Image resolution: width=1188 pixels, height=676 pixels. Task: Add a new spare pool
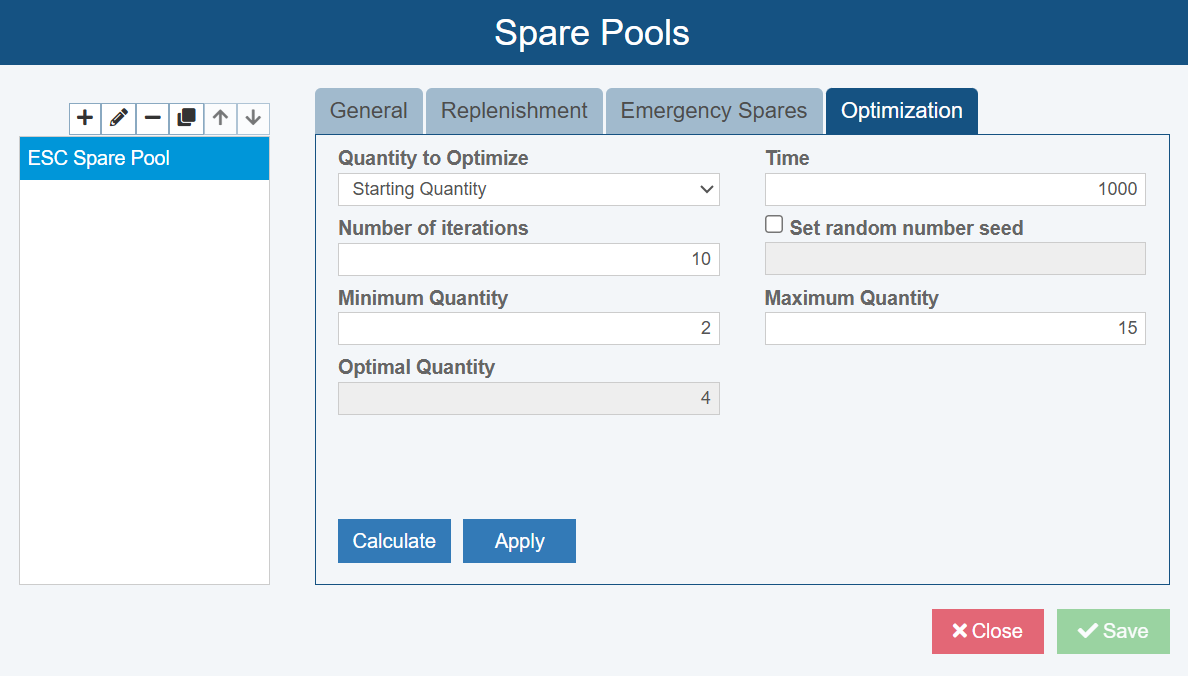tap(84, 118)
